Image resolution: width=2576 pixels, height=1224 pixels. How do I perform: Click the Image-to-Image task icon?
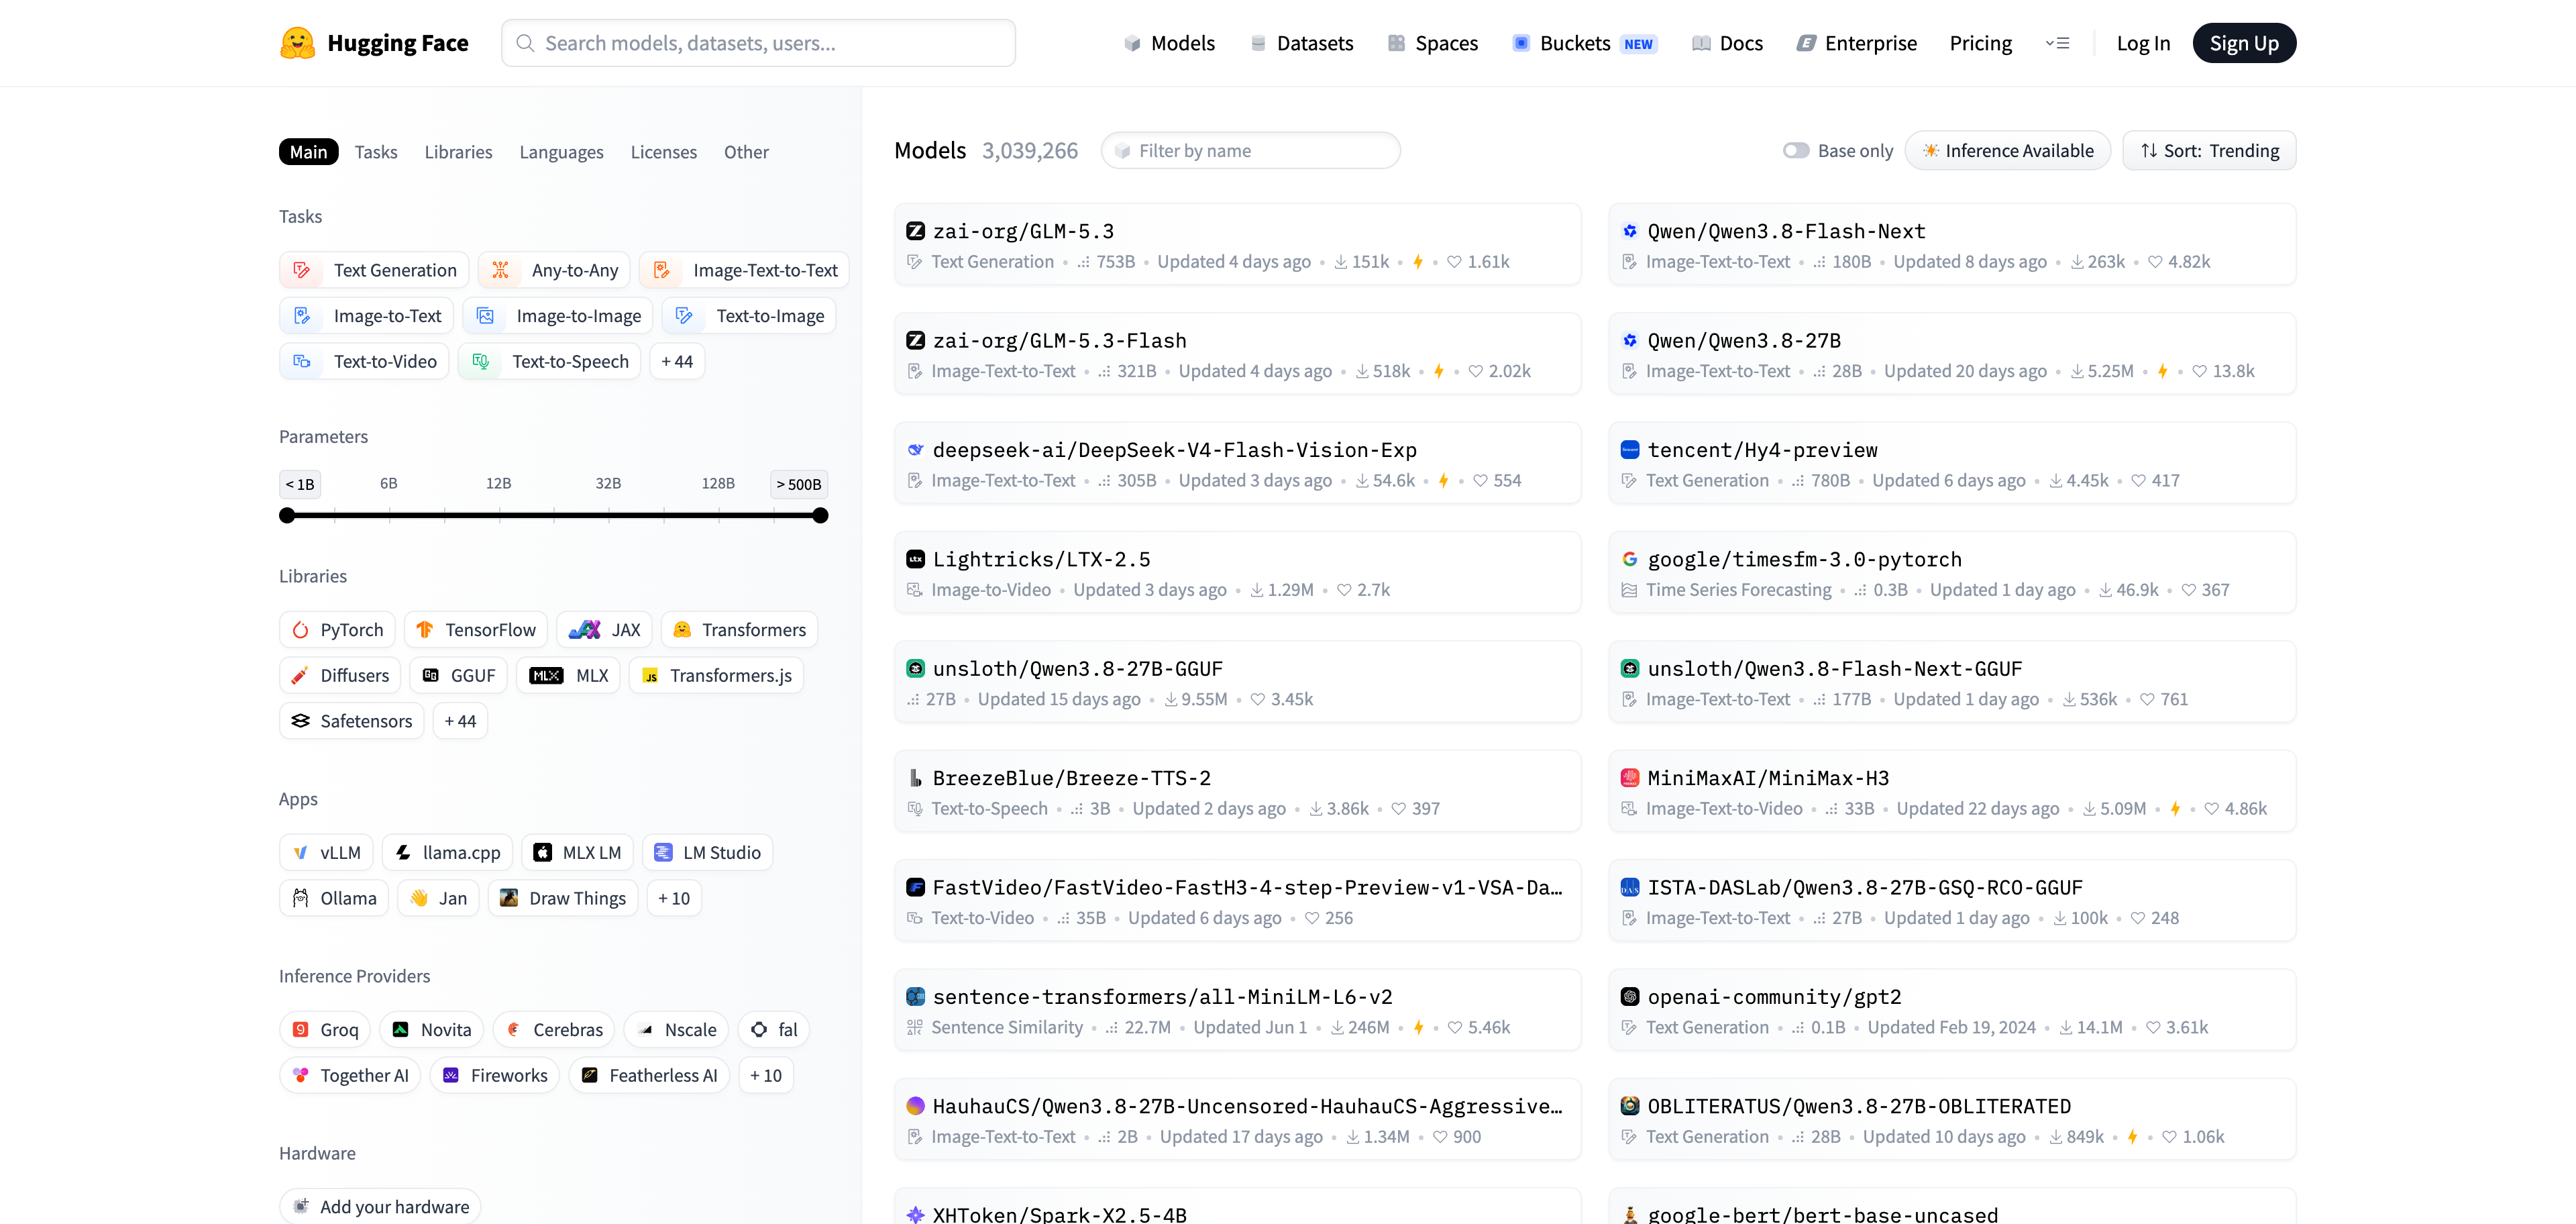[485, 316]
